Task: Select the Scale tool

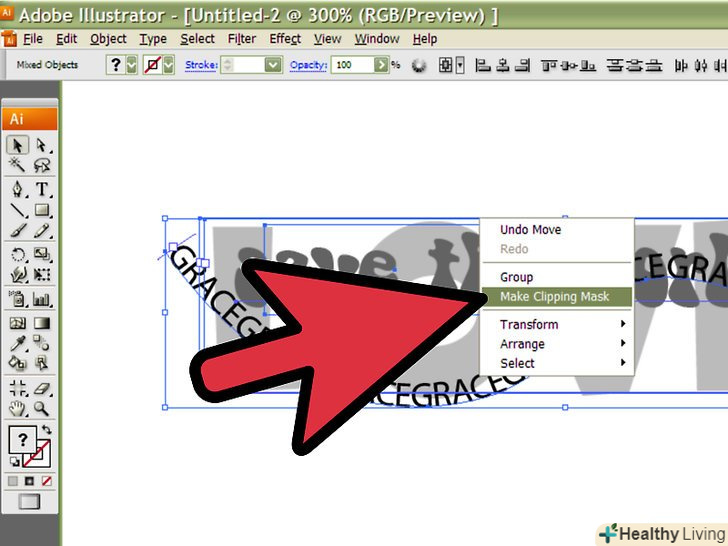Action: tap(42, 254)
